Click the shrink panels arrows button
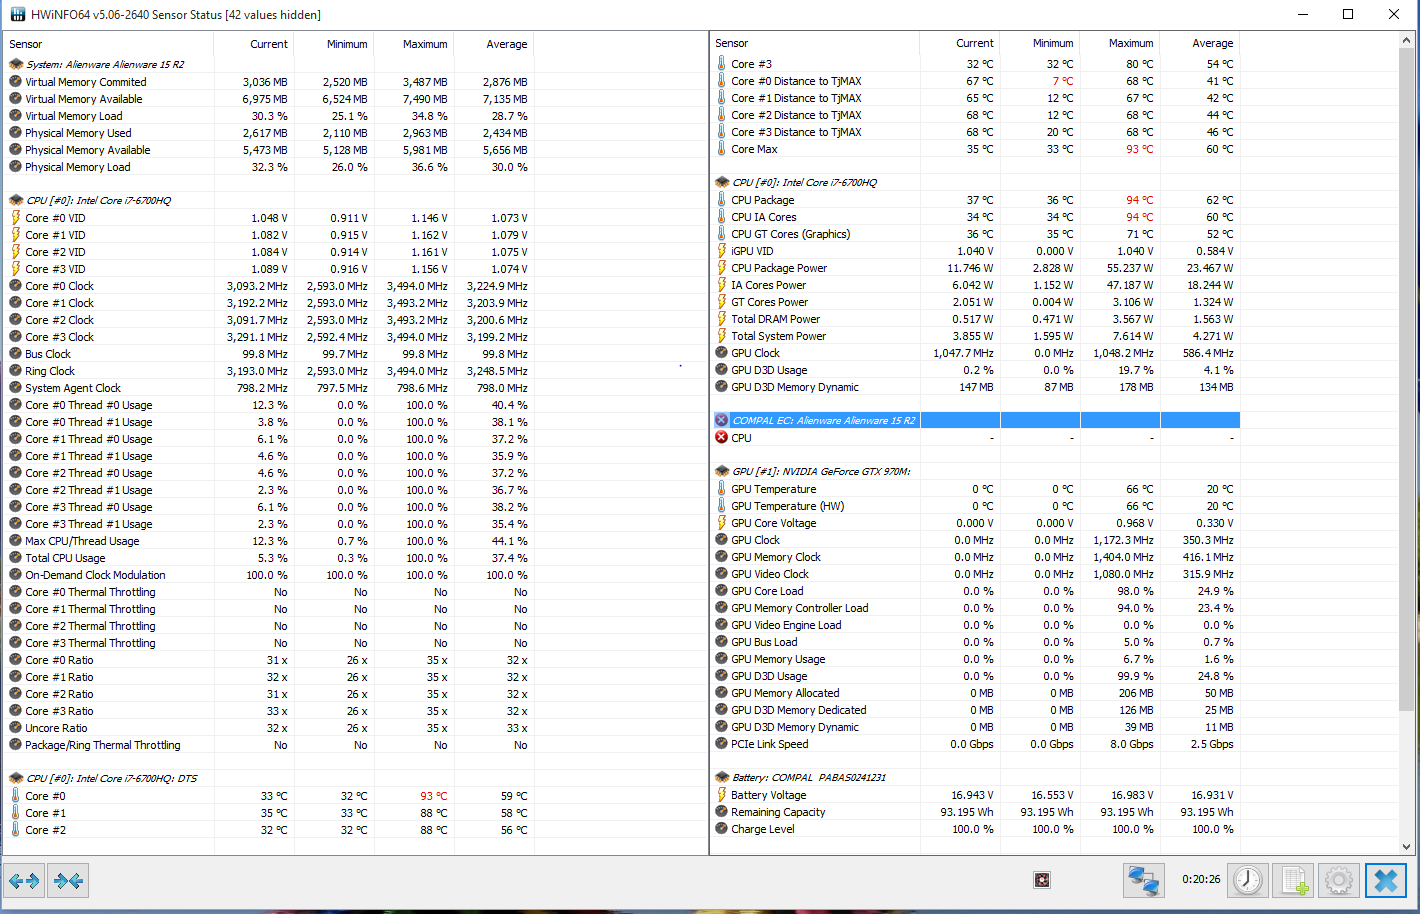Image resolution: width=1420 pixels, height=914 pixels. (x=69, y=881)
